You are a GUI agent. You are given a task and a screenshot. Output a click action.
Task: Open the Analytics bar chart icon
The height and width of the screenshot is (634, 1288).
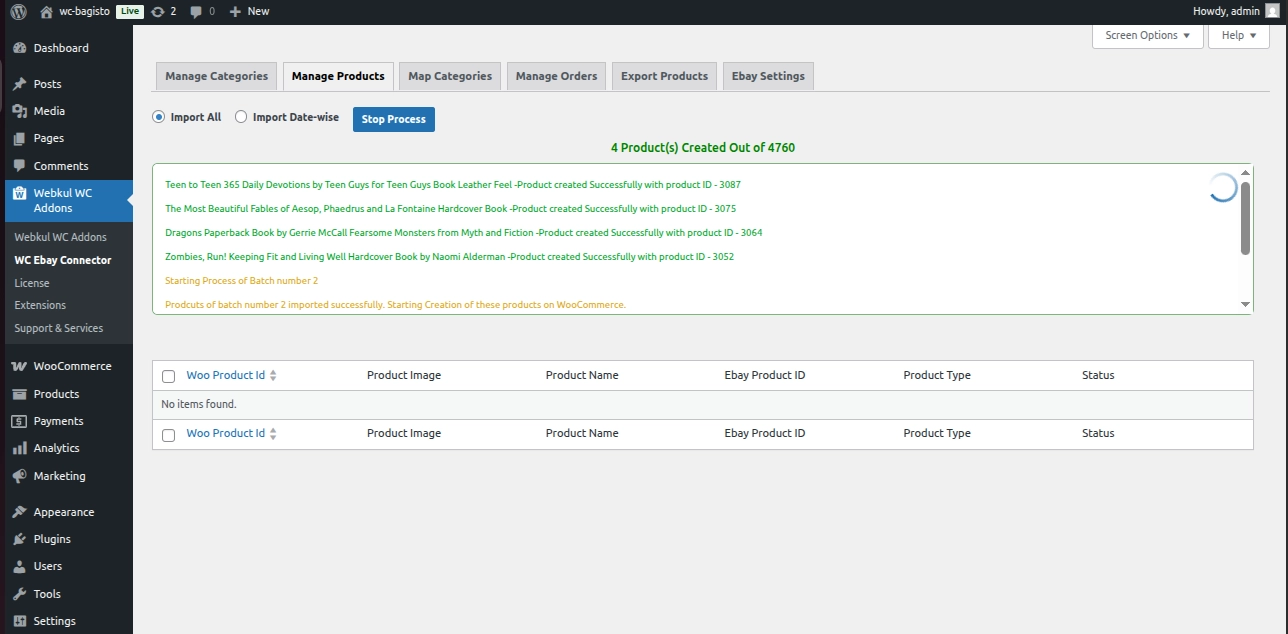coord(19,448)
